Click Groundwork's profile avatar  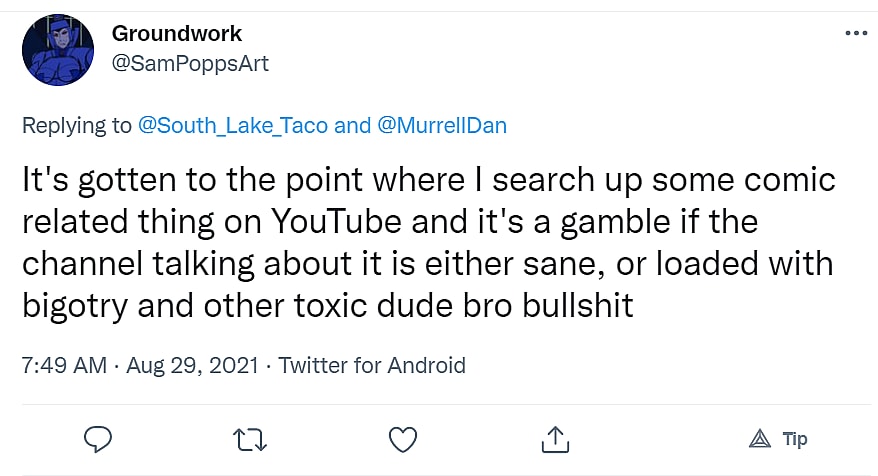57,50
